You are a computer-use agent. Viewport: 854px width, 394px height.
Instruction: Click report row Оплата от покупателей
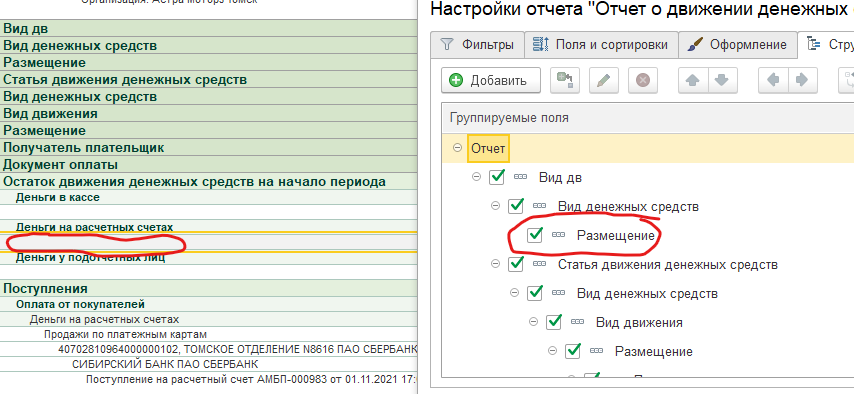point(209,304)
